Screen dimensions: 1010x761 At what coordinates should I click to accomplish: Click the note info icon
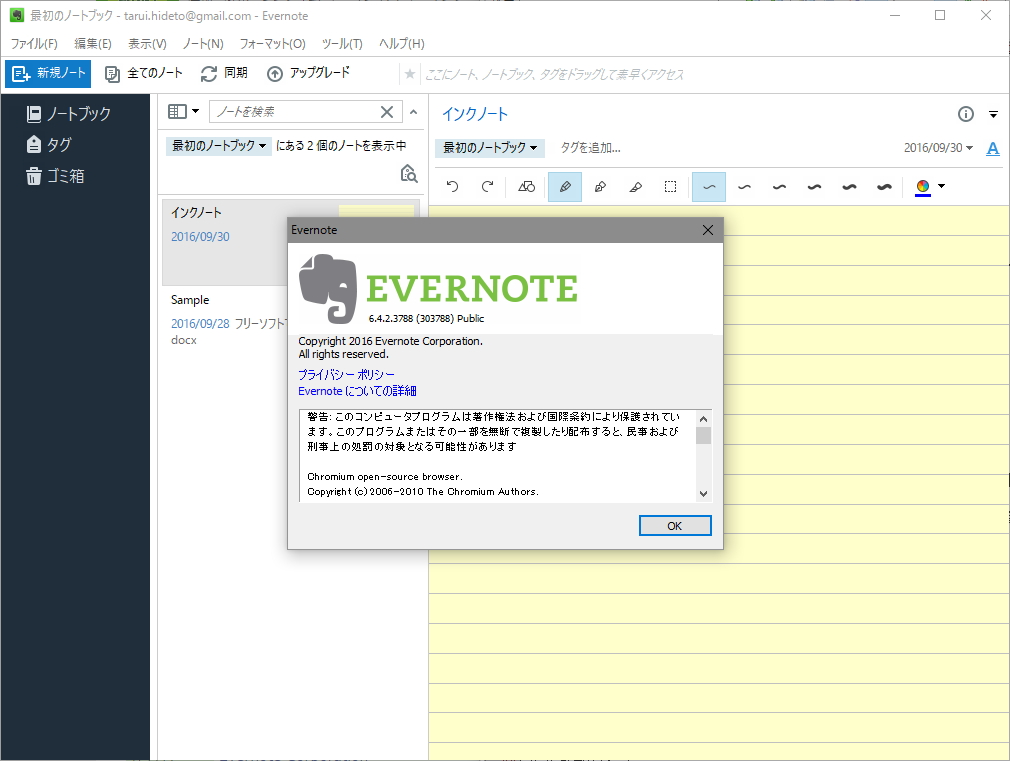pyautogui.click(x=965, y=114)
